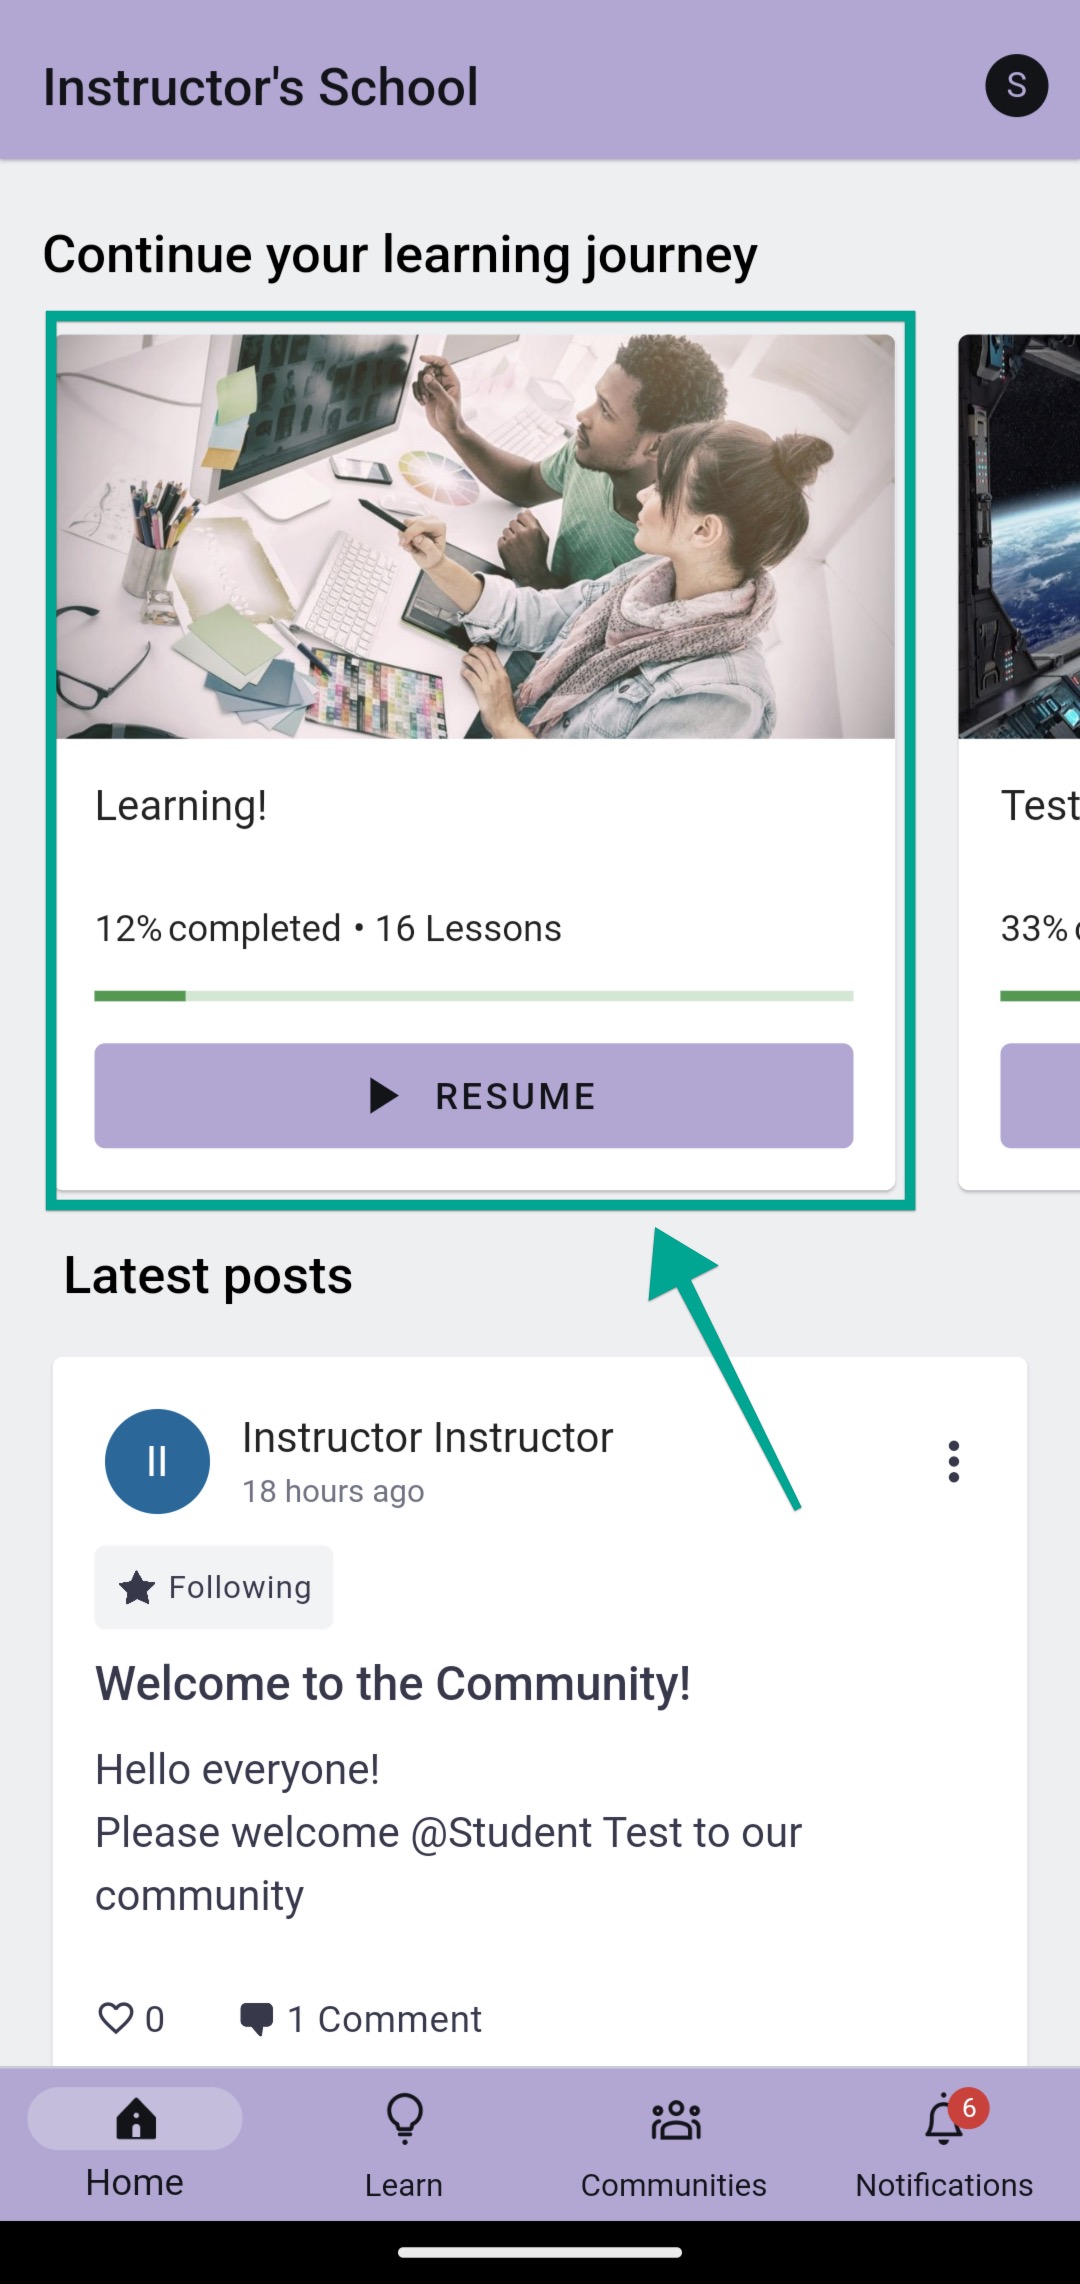Image resolution: width=1080 pixels, height=2284 pixels.
Task: Open the partially visible Test course card
Action: click(x=1019, y=762)
